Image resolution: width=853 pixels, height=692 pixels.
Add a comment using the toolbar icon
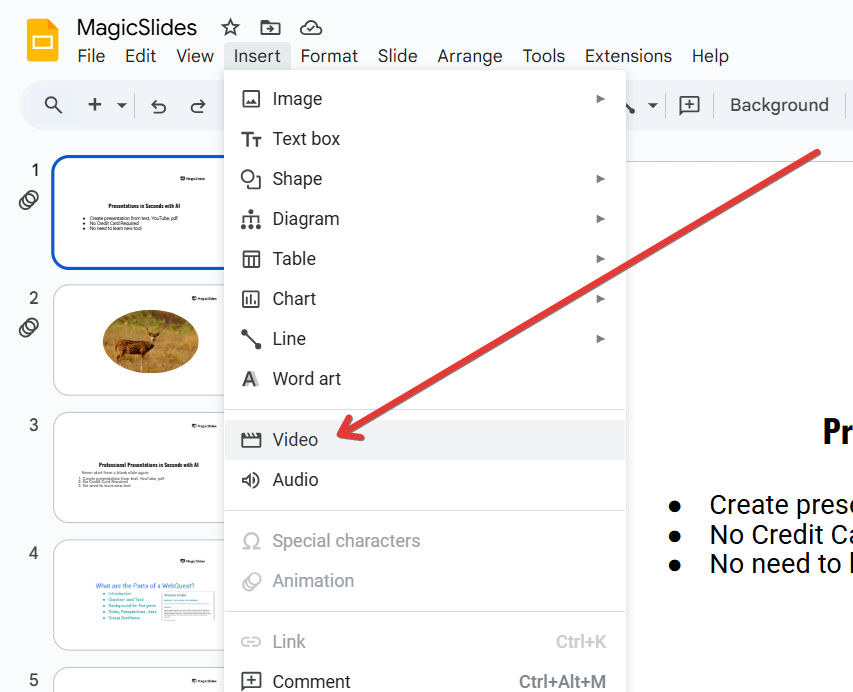point(689,105)
